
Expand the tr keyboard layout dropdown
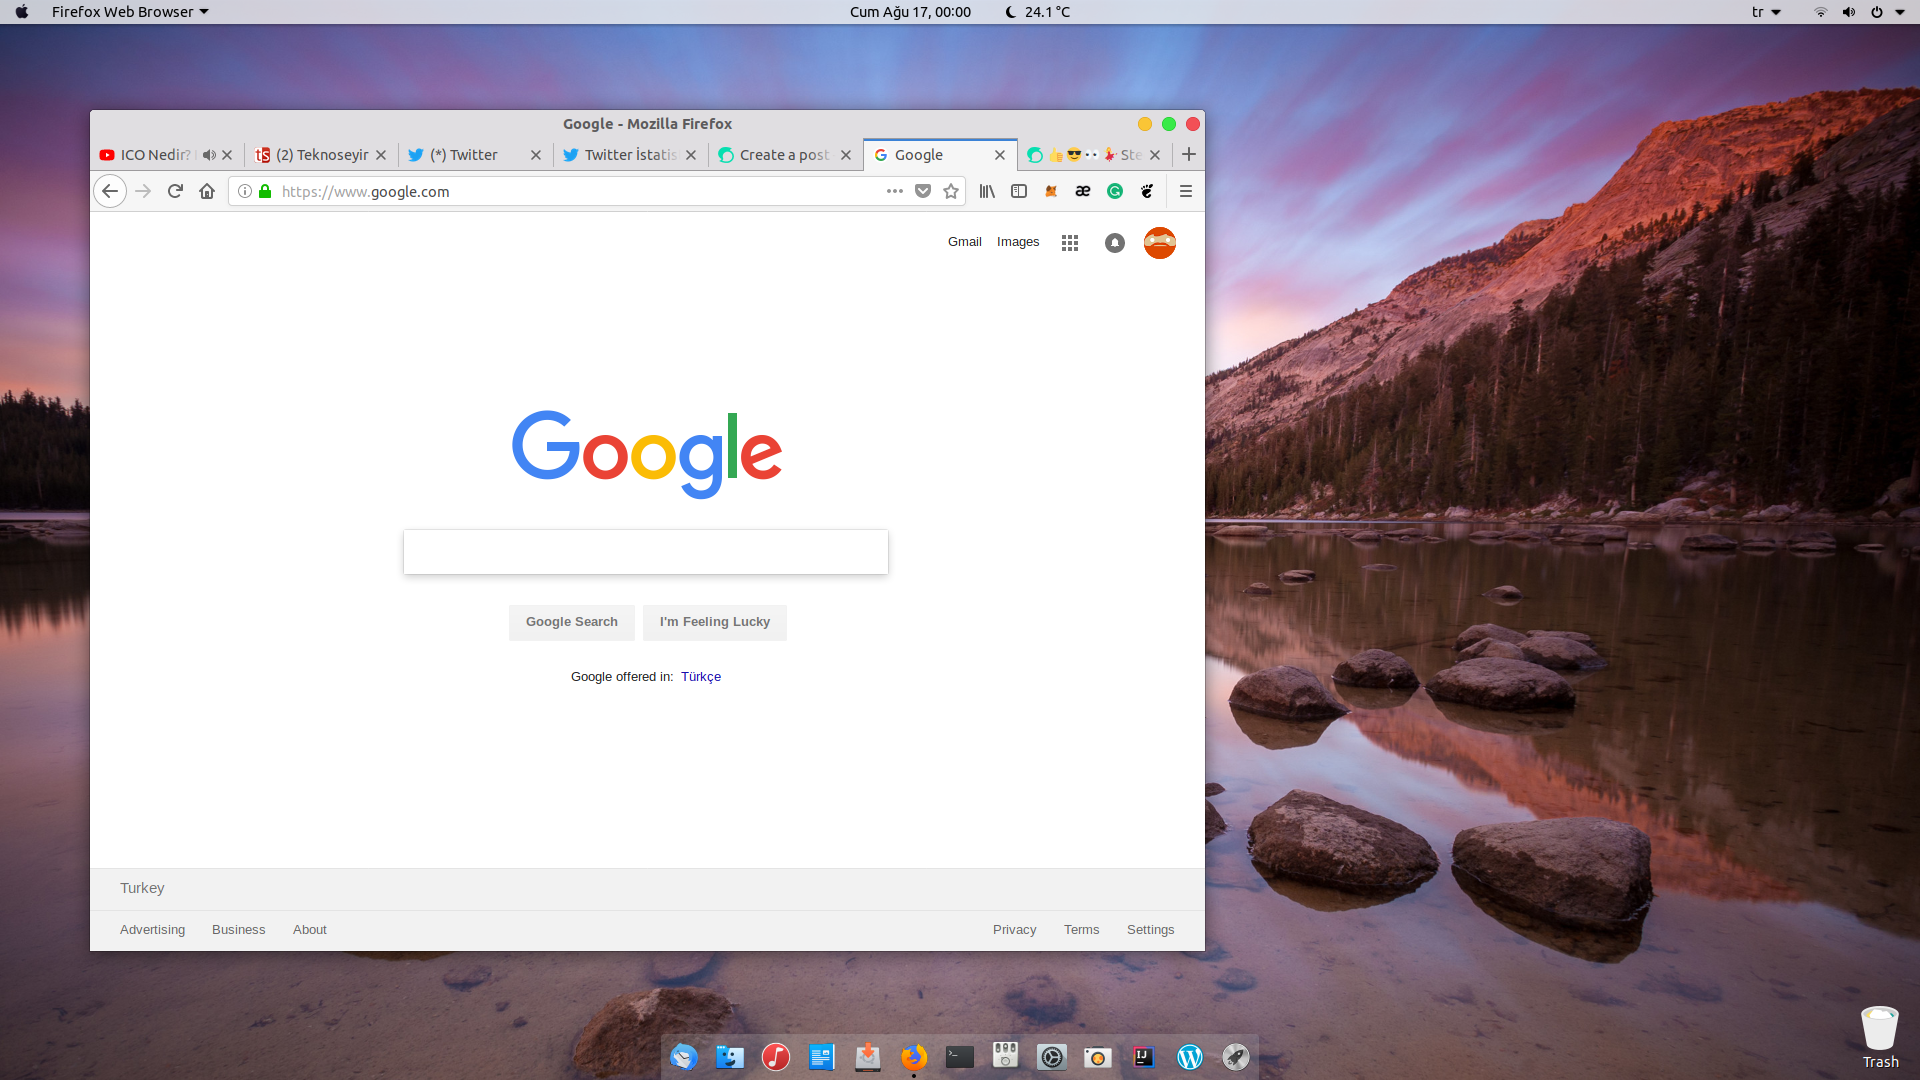coord(1766,12)
